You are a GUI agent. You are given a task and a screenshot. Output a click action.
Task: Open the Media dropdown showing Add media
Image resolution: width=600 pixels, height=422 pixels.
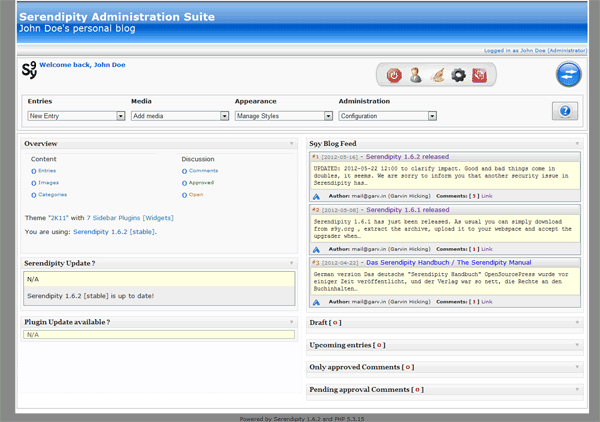pos(179,116)
